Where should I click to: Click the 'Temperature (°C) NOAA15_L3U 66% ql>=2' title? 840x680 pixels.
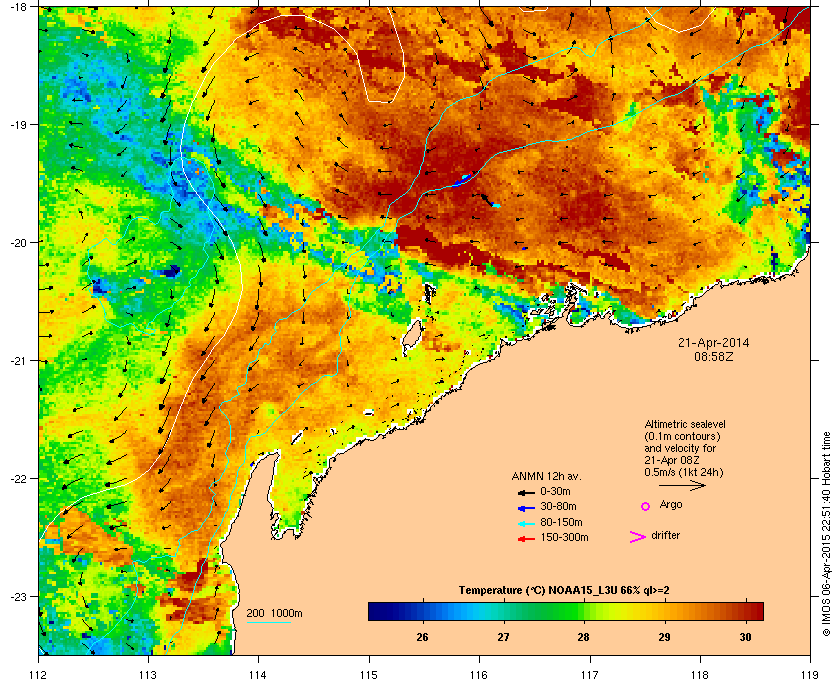tap(564, 591)
